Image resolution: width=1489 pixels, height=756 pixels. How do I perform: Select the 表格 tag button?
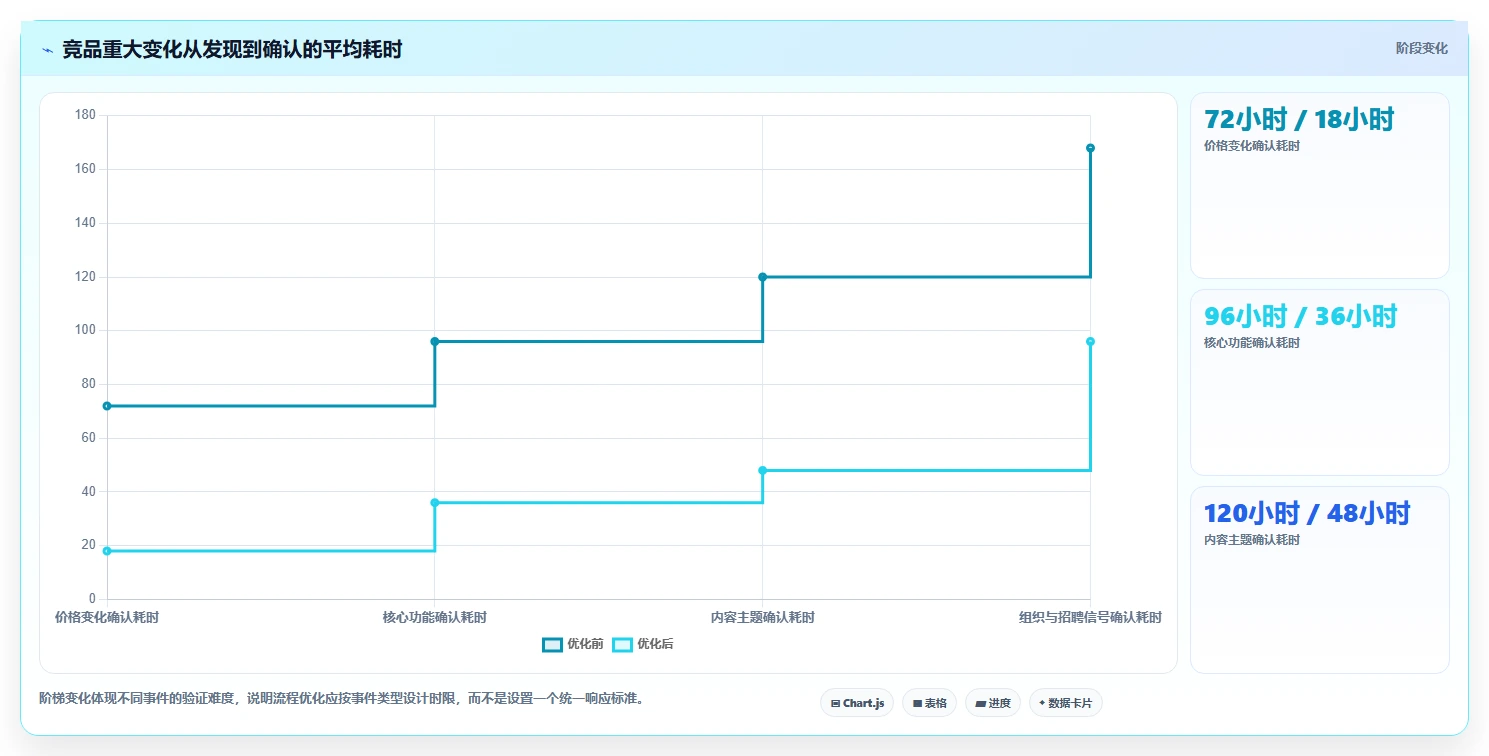(x=929, y=703)
